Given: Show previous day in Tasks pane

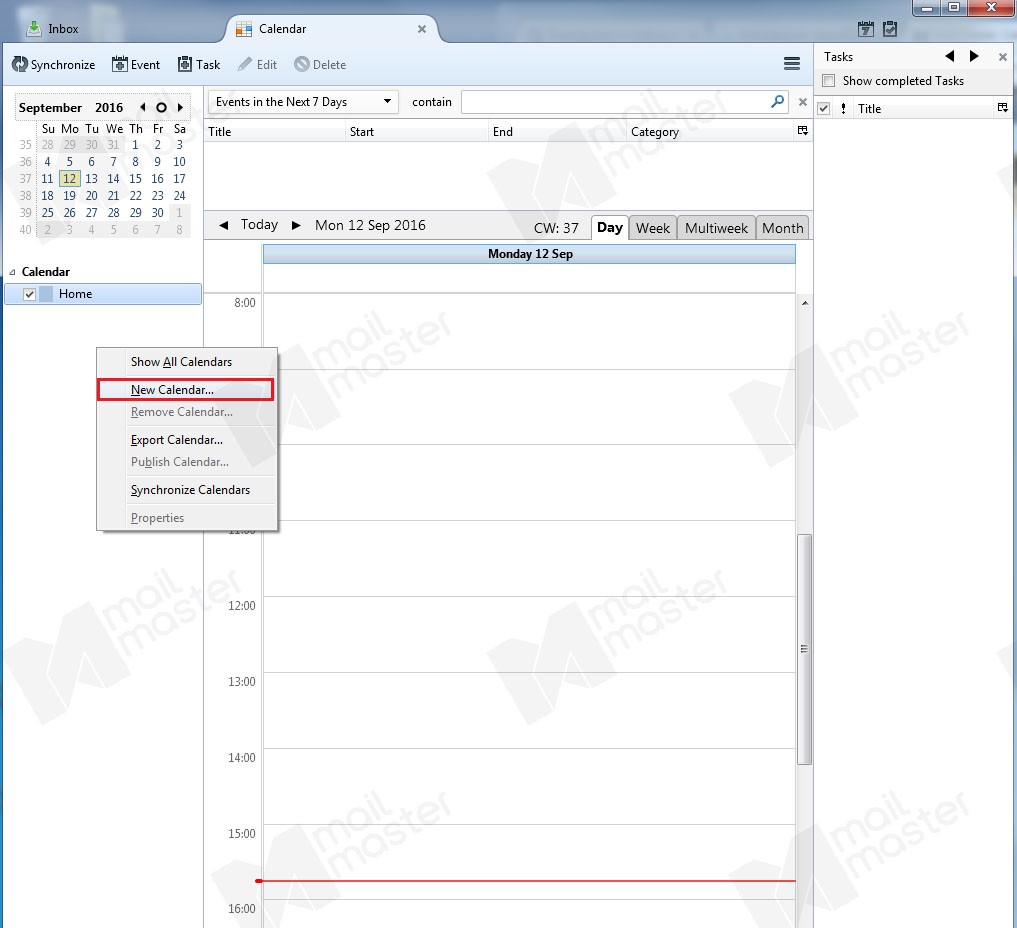Looking at the screenshot, I should 950,56.
